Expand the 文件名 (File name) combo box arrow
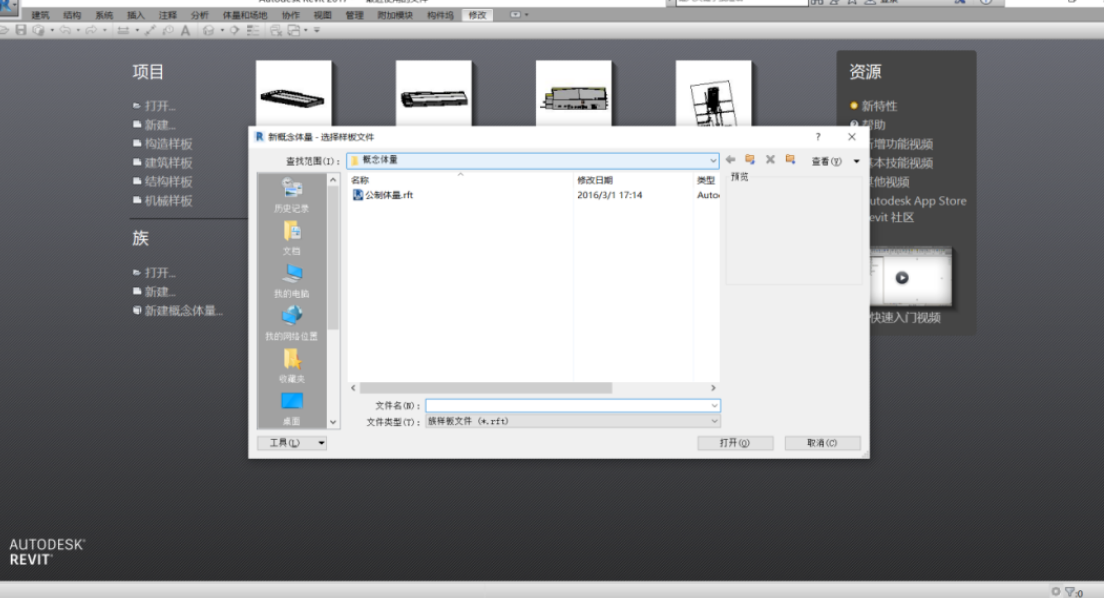 (x=714, y=406)
